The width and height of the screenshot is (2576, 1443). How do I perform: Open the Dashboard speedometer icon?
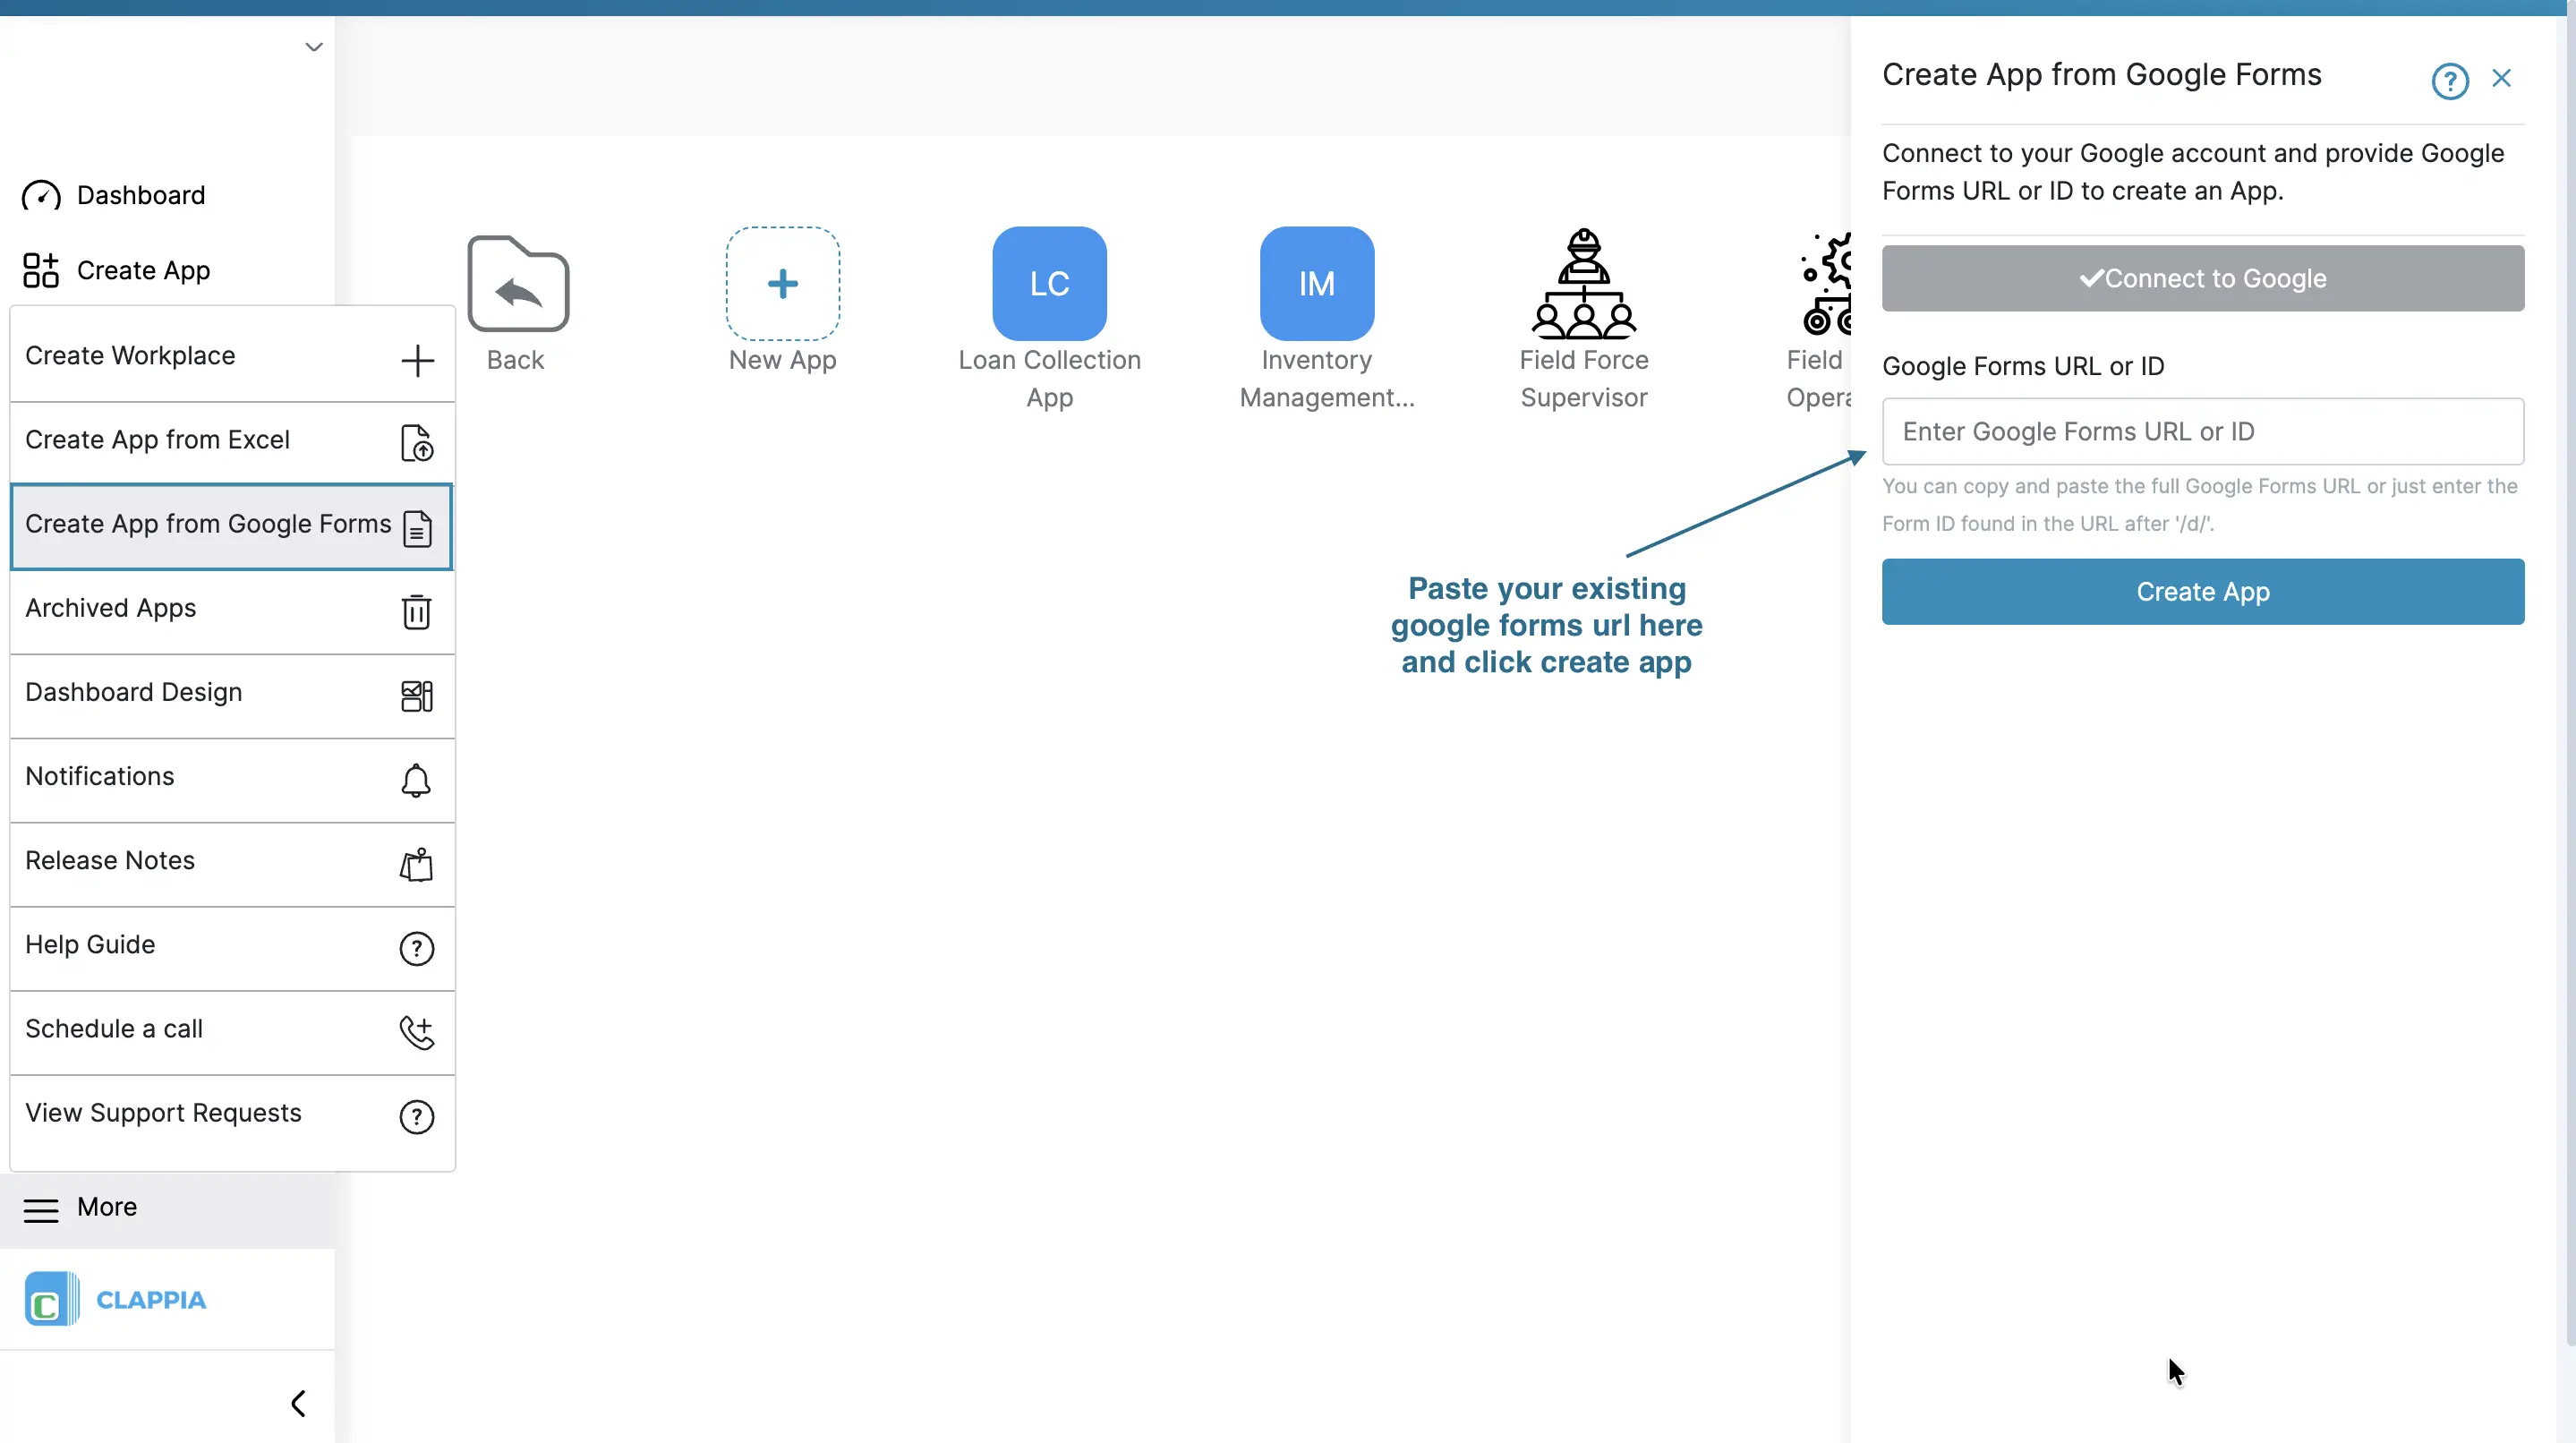tap(41, 195)
